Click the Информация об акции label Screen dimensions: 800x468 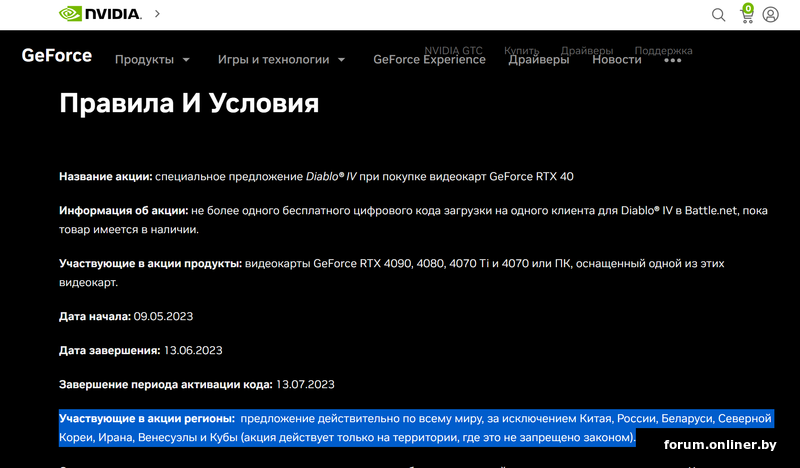tap(123, 211)
